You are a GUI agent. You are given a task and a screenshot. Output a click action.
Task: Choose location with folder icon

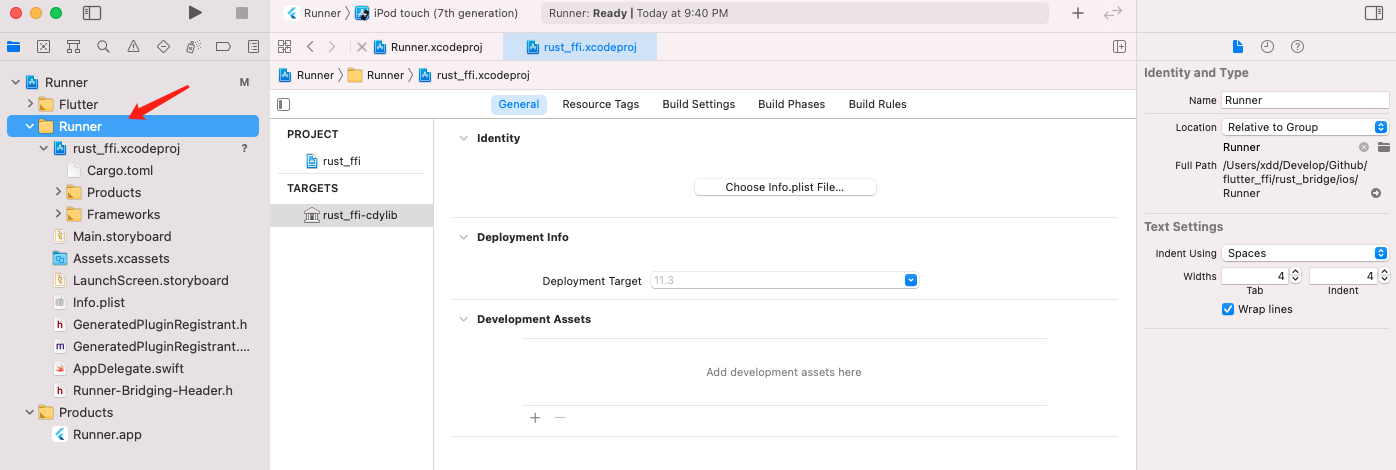1384,147
